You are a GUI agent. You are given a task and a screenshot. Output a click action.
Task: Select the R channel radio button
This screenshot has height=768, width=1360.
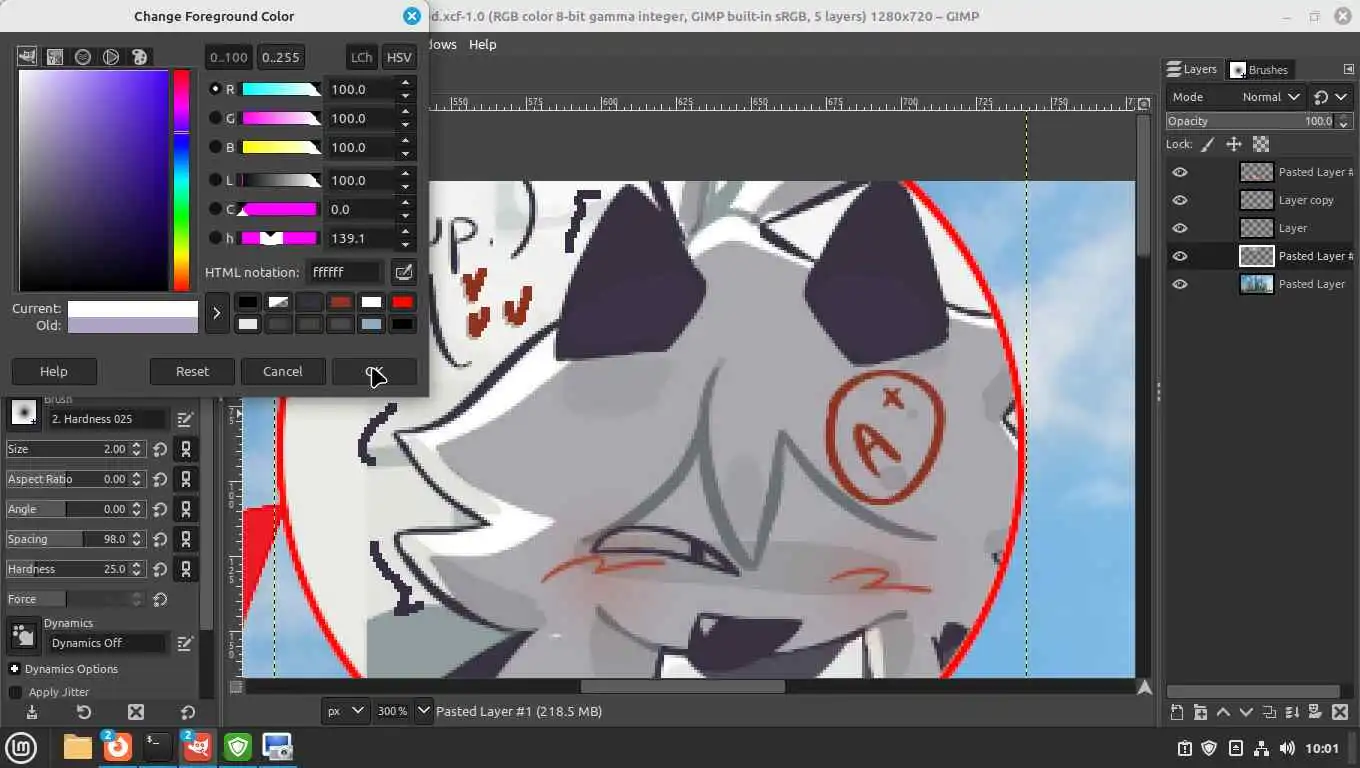click(215, 89)
